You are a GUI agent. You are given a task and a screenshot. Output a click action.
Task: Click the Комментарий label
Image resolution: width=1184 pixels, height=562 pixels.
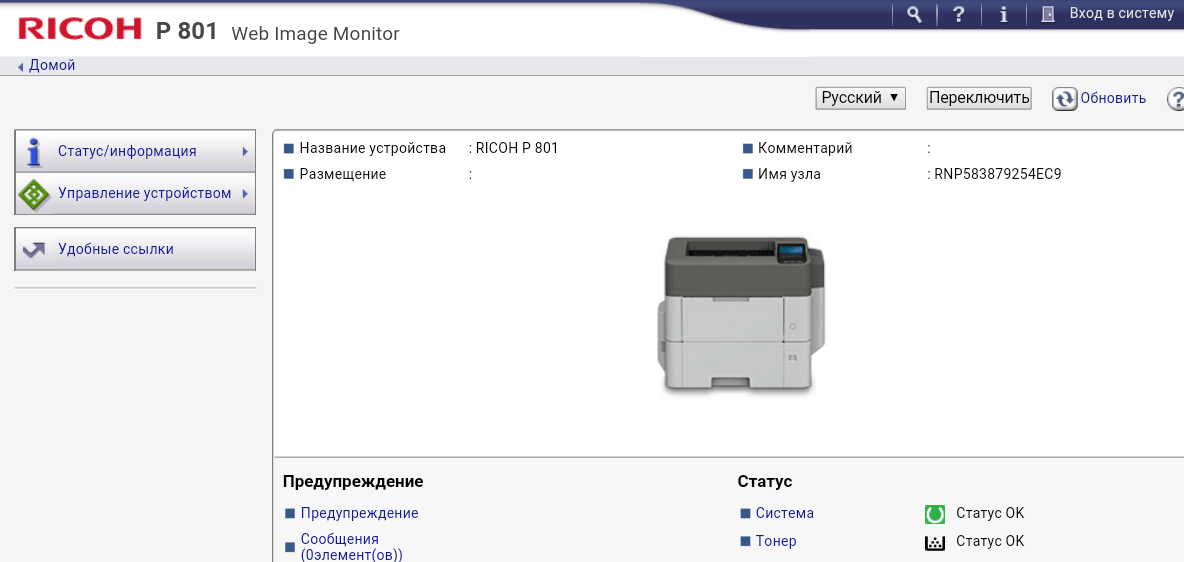(805, 148)
